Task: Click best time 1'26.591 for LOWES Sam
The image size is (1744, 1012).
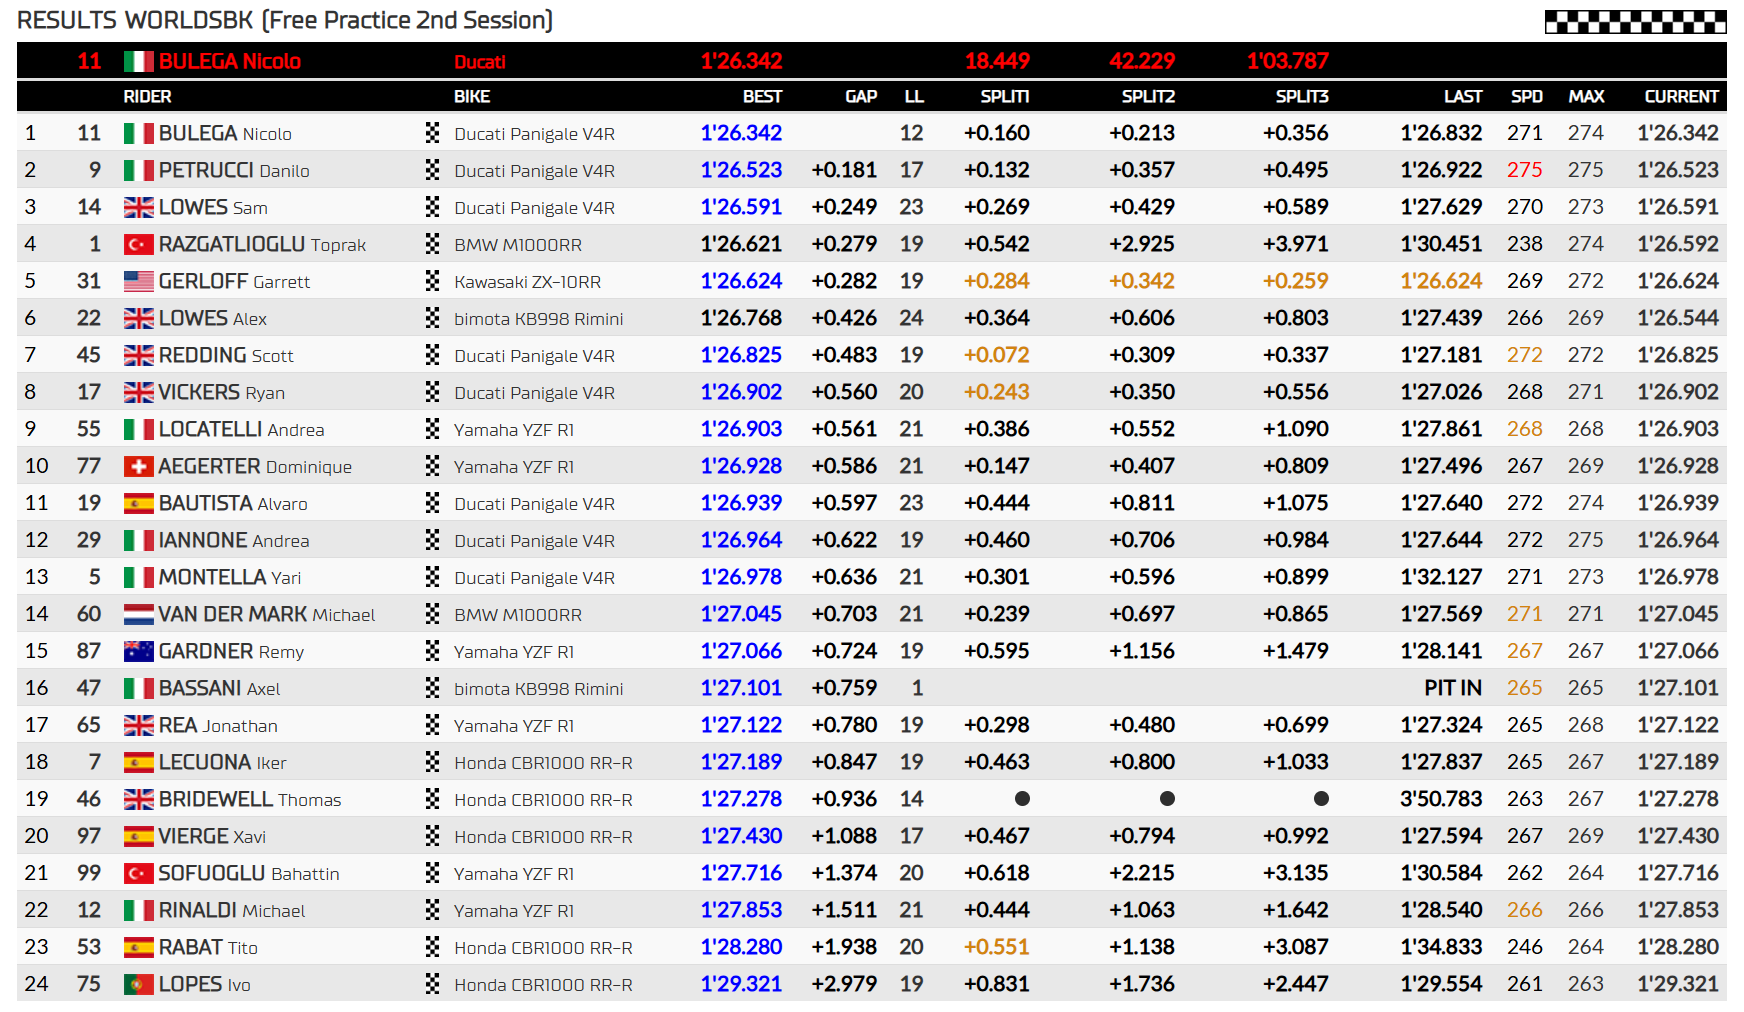Action: click(741, 208)
